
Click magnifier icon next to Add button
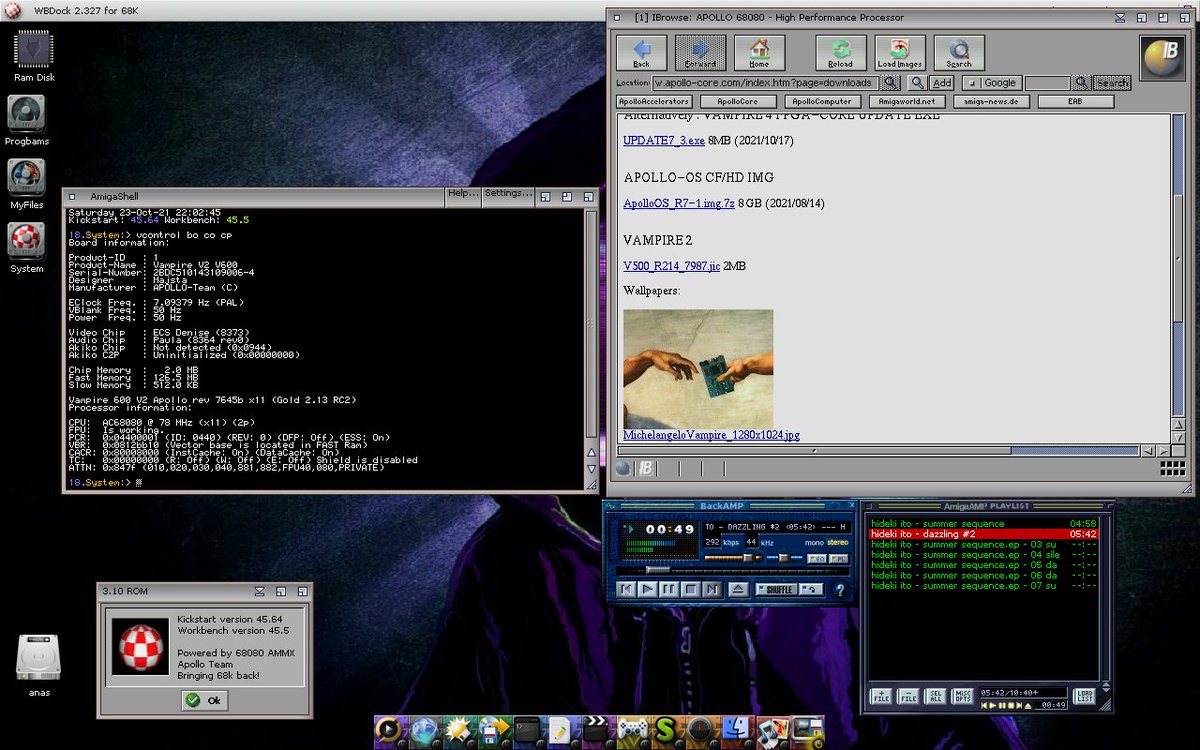tap(917, 83)
